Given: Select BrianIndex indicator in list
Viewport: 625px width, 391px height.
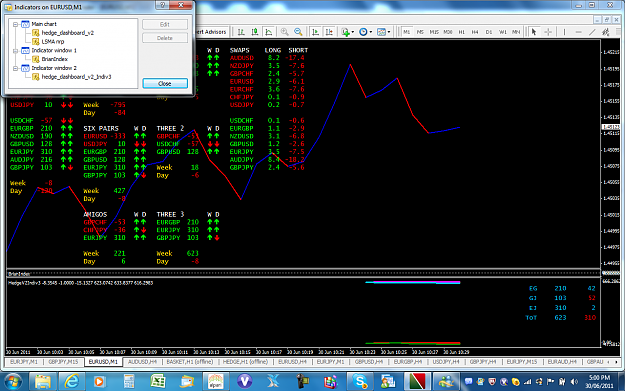Looking at the screenshot, I should pos(55,59).
